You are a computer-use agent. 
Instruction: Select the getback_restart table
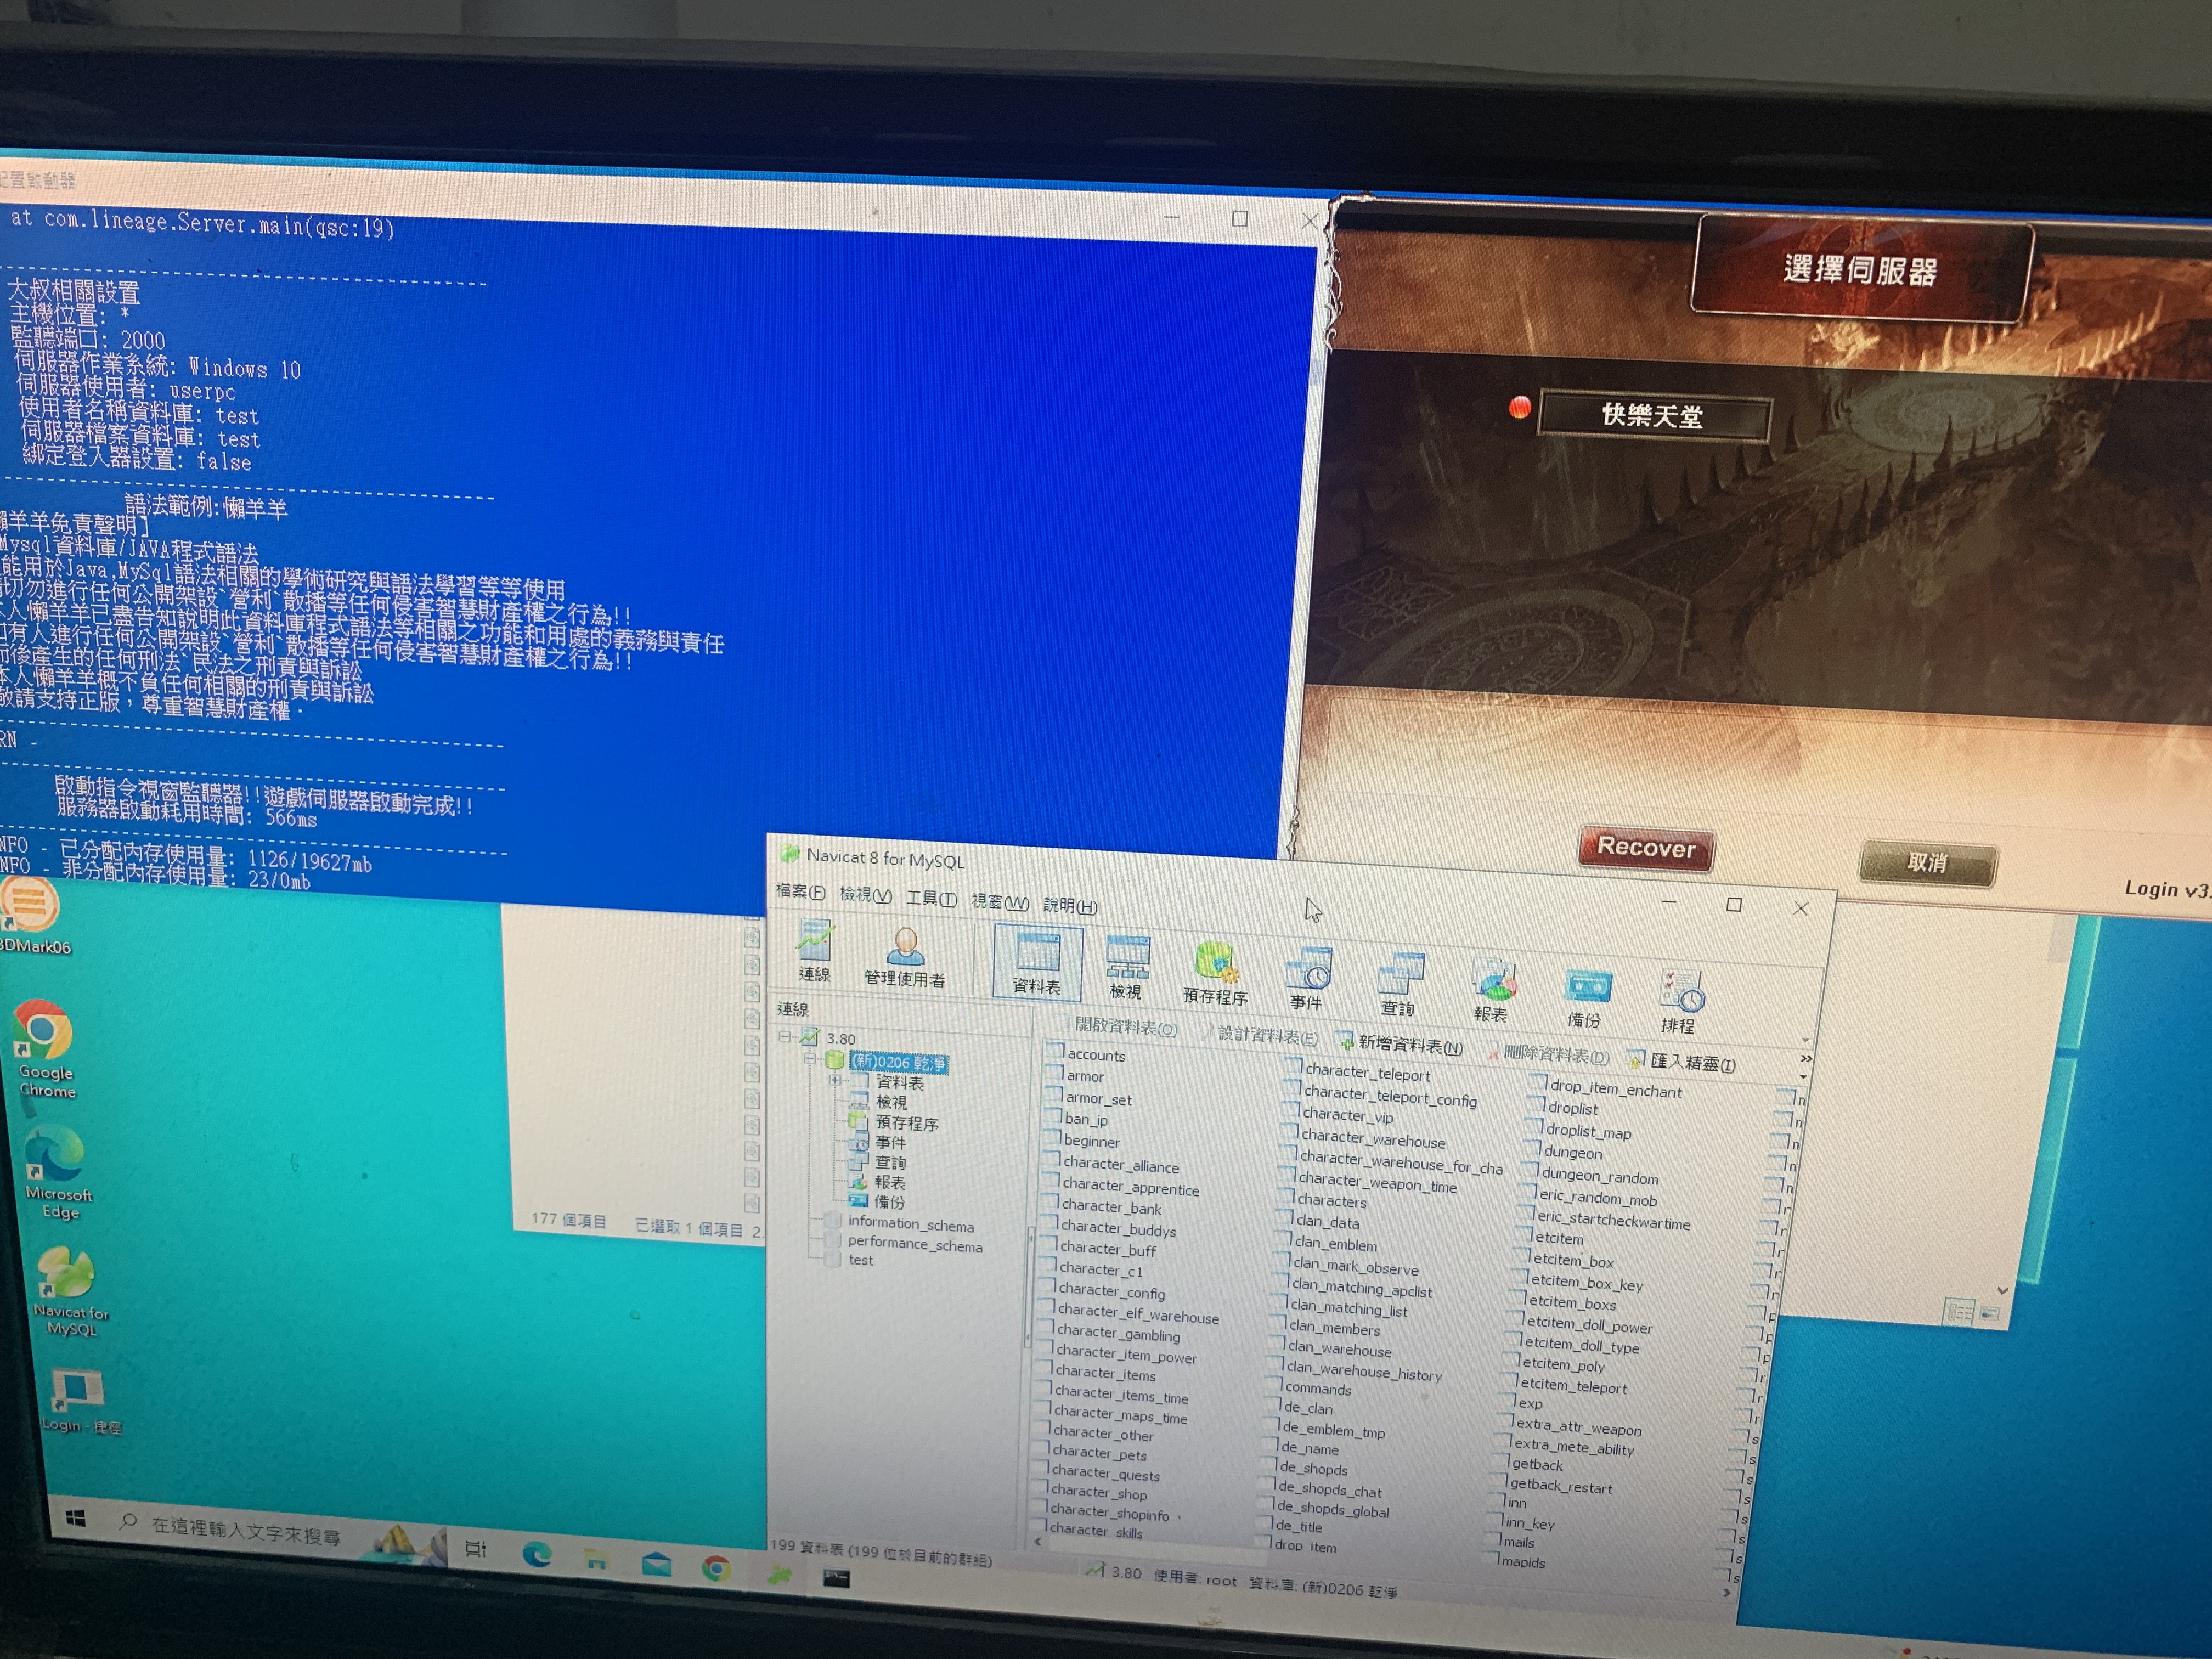tap(1560, 1486)
